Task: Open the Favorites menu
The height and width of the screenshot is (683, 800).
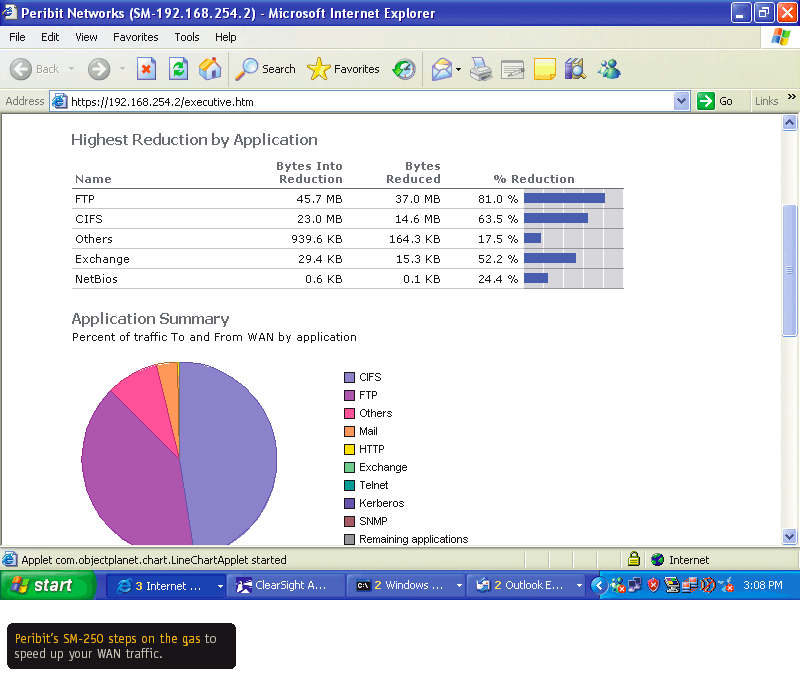Action: click(136, 37)
